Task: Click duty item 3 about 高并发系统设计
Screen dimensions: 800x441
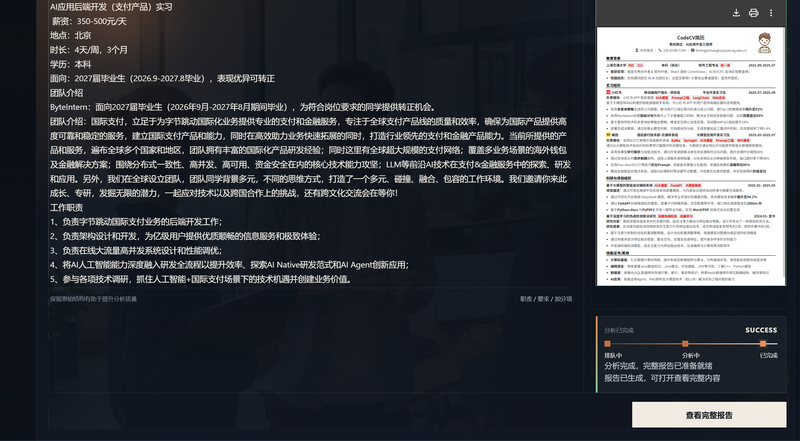Action: tap(136, 251)
